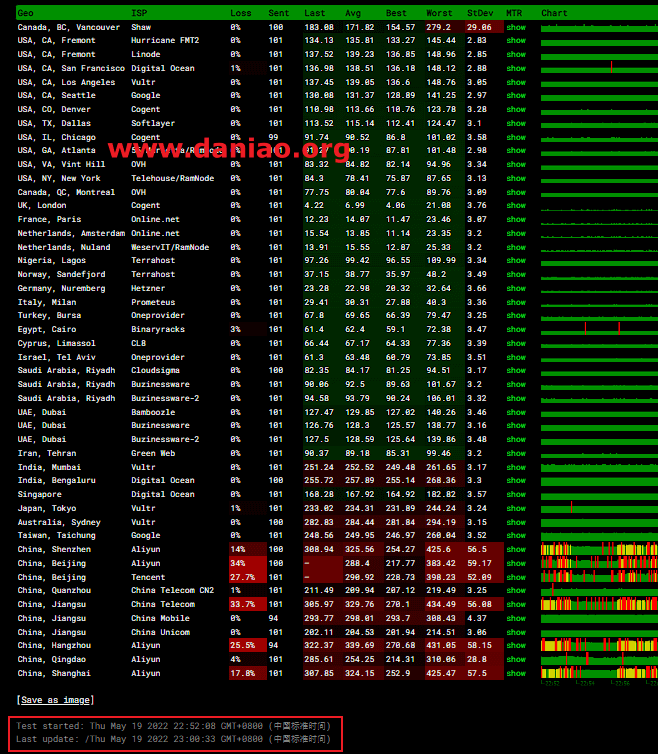Select the 'Turkey, Bursa' geo cell
Image resolution: width=658 pixels, height=754 pixels.
click(x=49, y=315)
